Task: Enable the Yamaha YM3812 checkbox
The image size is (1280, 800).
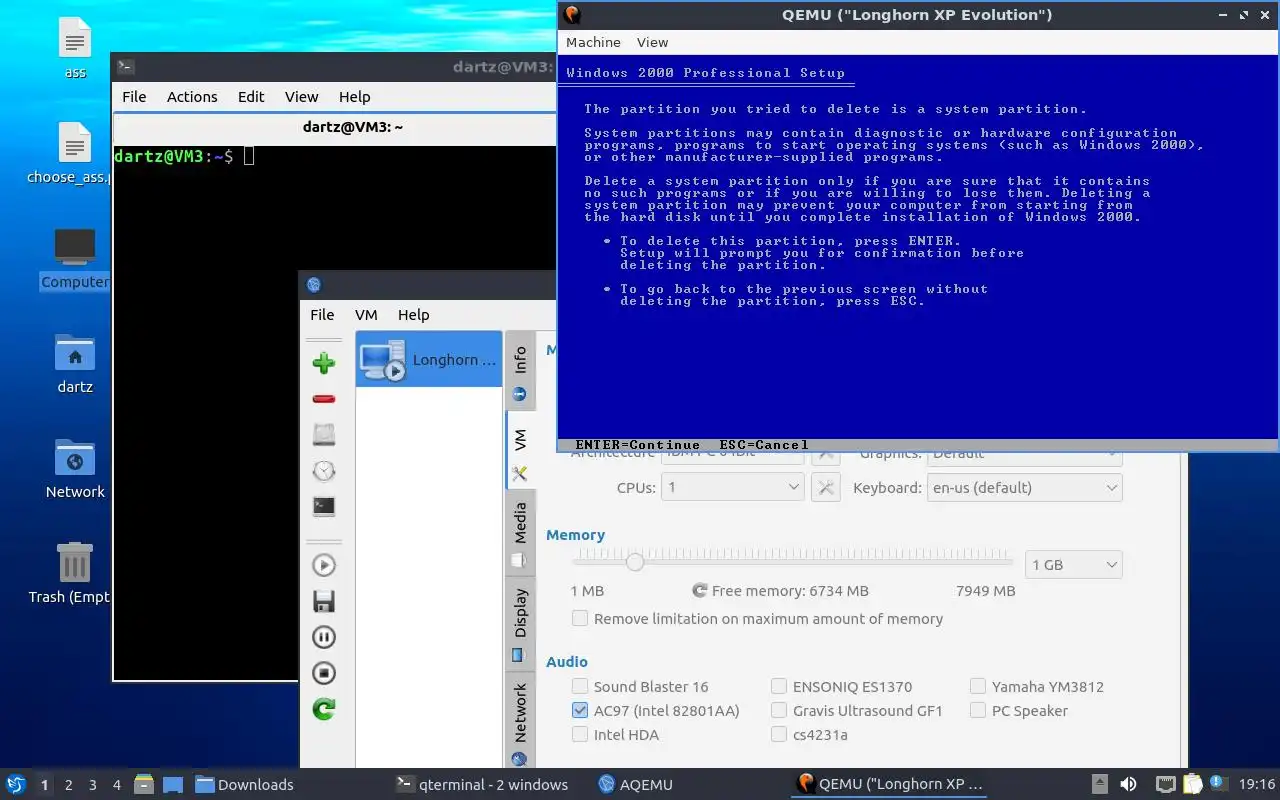Action: click(978, 686)
